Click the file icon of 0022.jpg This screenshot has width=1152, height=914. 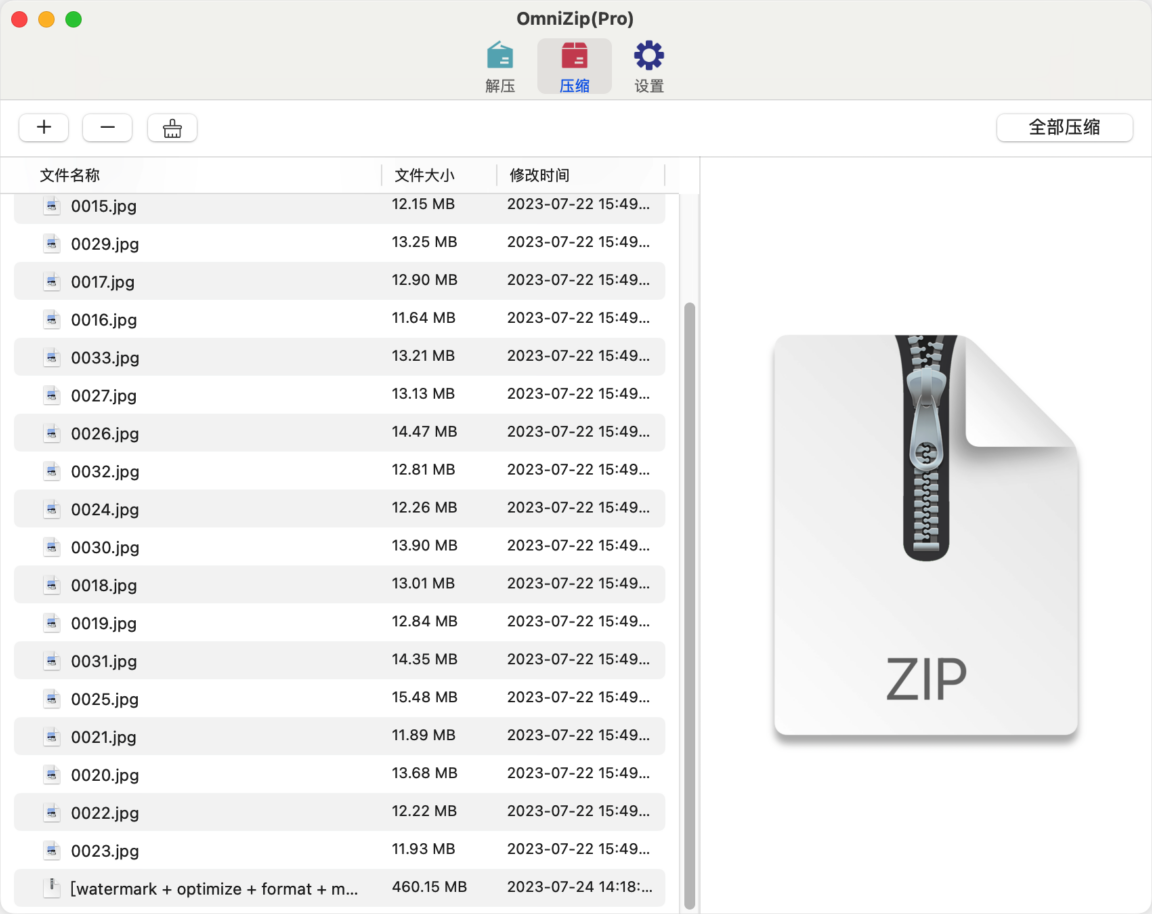coord(51,813)
